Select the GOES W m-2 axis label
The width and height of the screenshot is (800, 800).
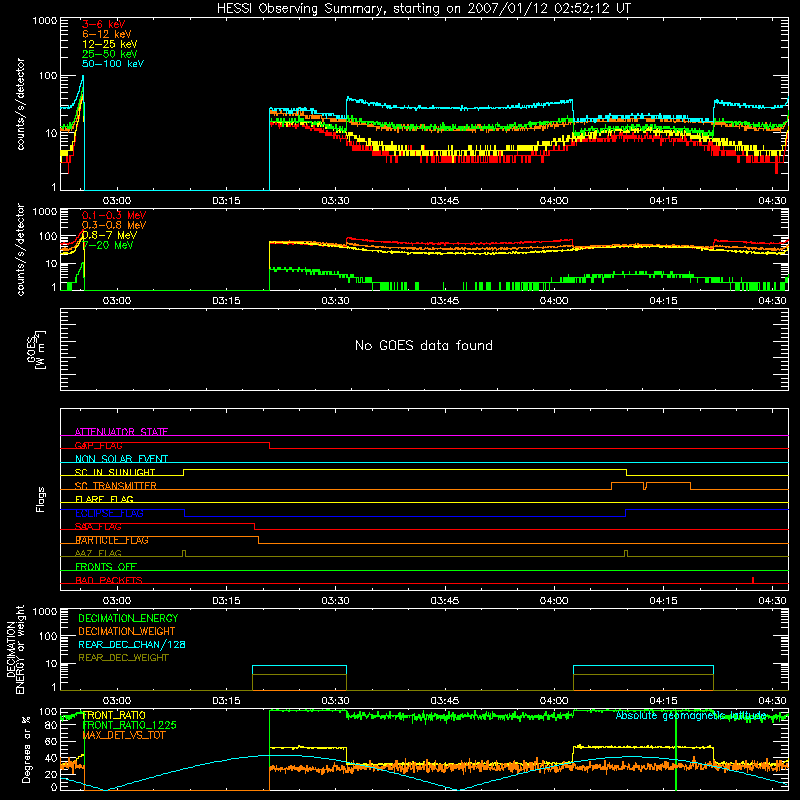[x=35, y=349]
